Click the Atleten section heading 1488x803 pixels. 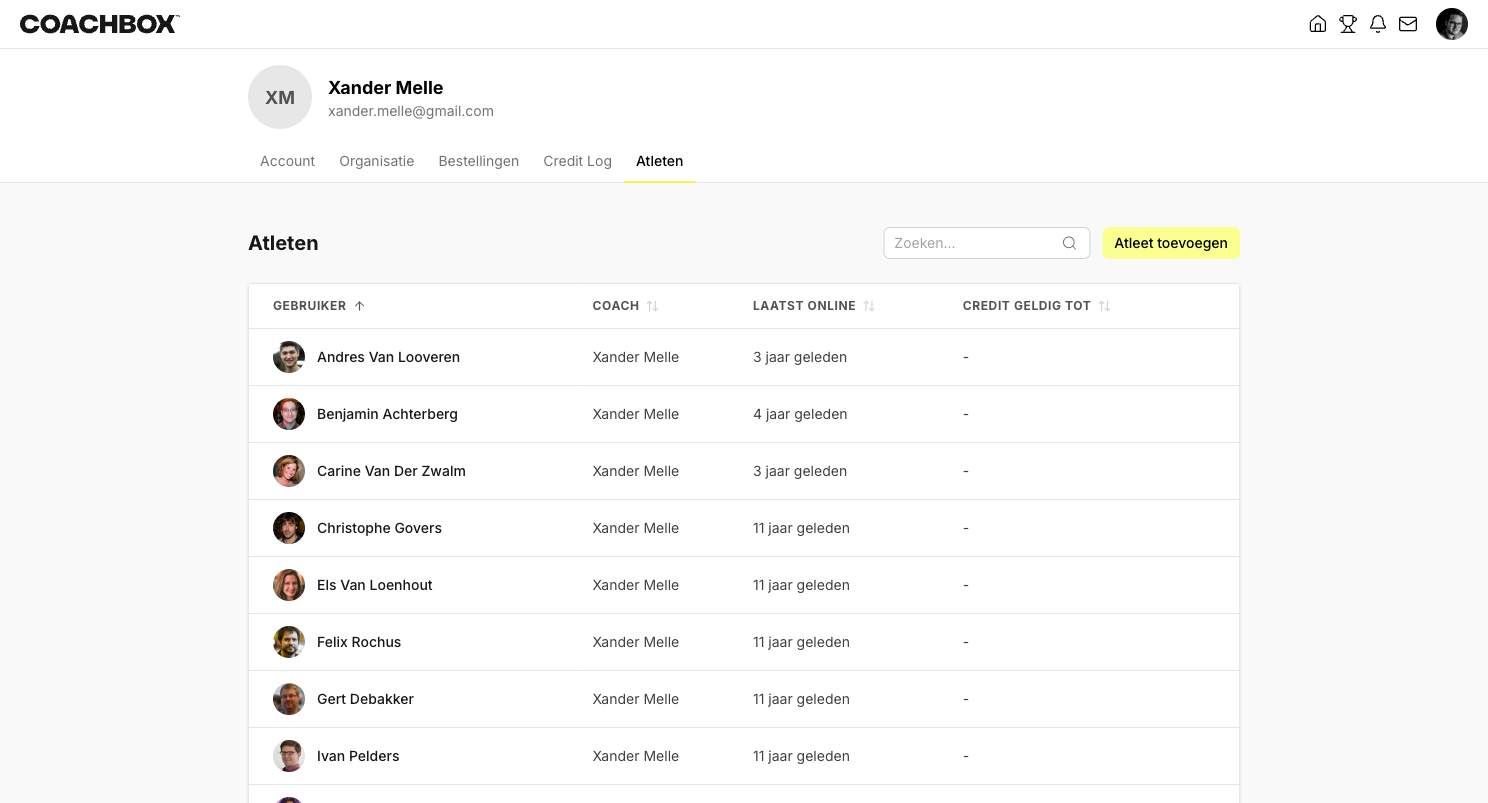283,243
